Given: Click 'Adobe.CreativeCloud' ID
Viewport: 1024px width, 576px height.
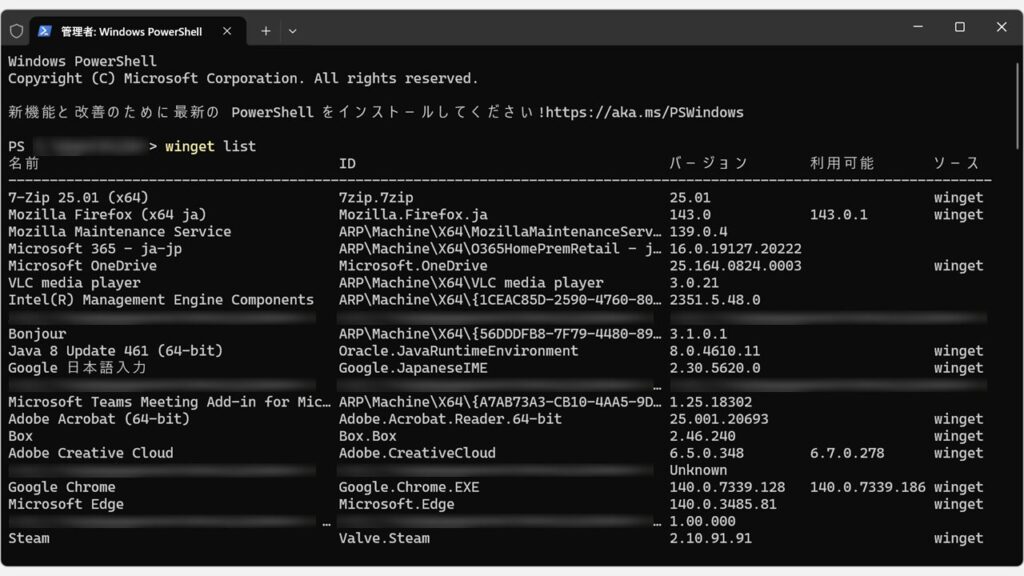Looking at the screenshot, I should tap(417, 452).
